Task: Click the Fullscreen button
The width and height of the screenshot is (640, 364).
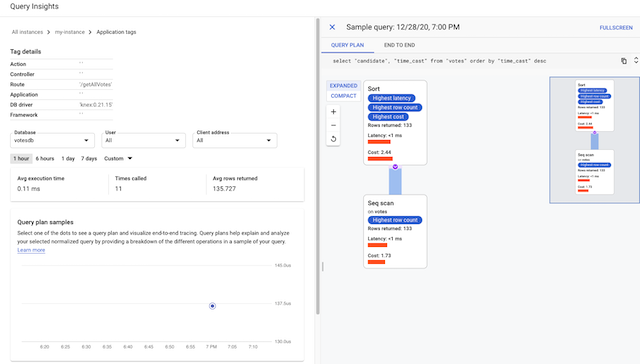Action: (616, 28)
